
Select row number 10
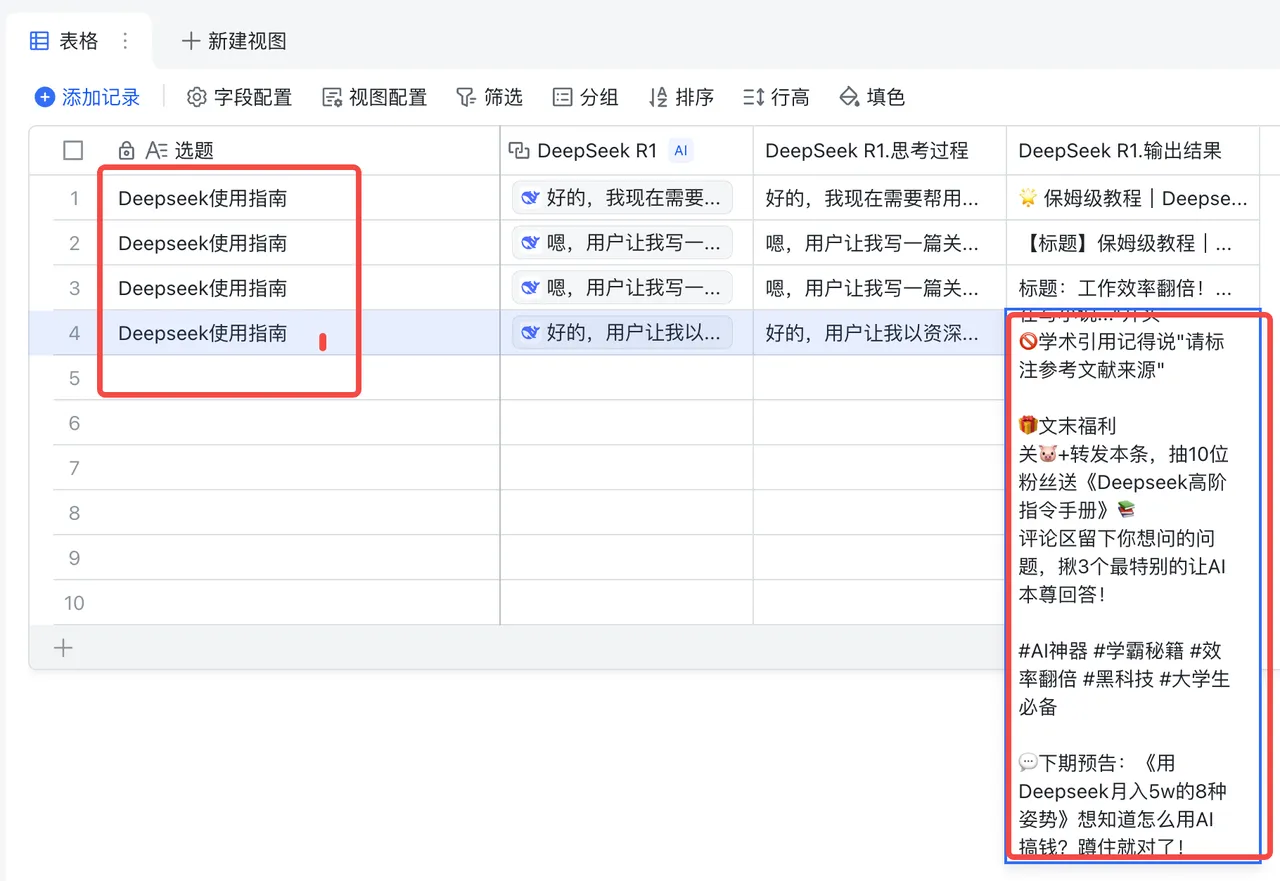(x=74, y=603)
